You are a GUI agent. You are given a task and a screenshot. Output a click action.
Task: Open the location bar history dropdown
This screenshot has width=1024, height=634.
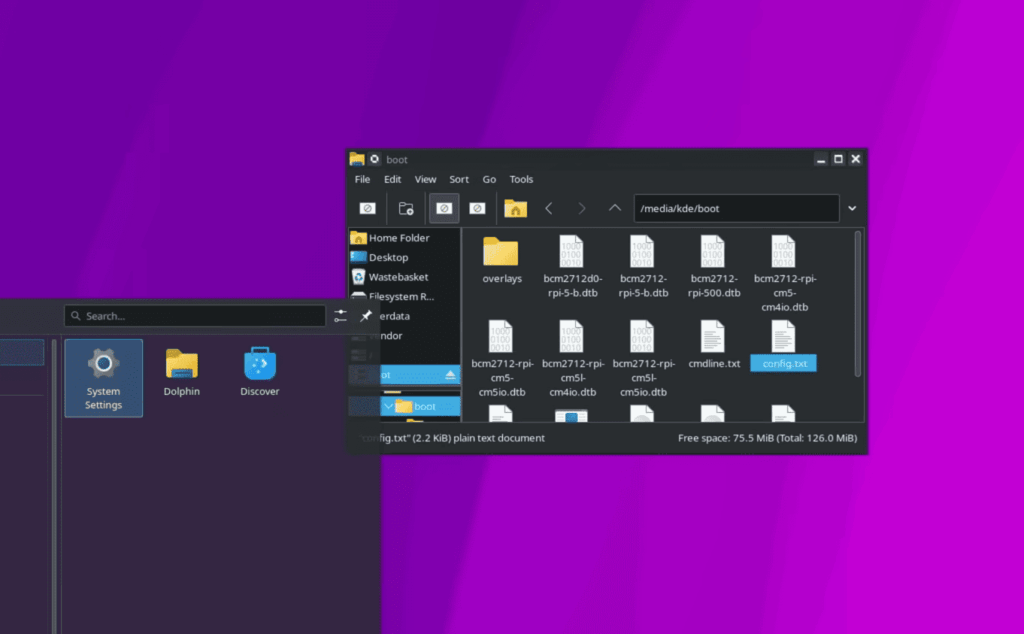(852, 208)
